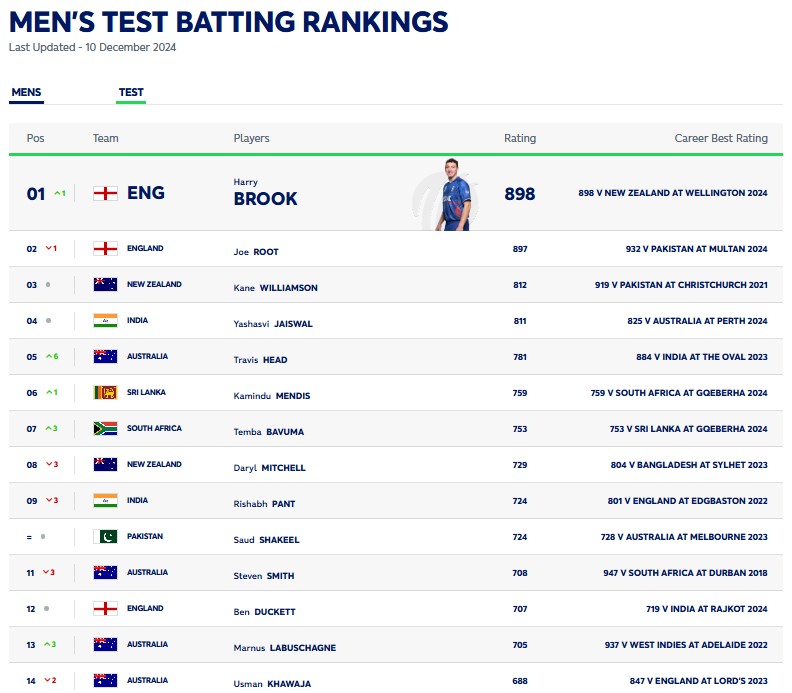The image size is (792, 693).
Task: Open Joe Root player link
Action: click(265, 253)
